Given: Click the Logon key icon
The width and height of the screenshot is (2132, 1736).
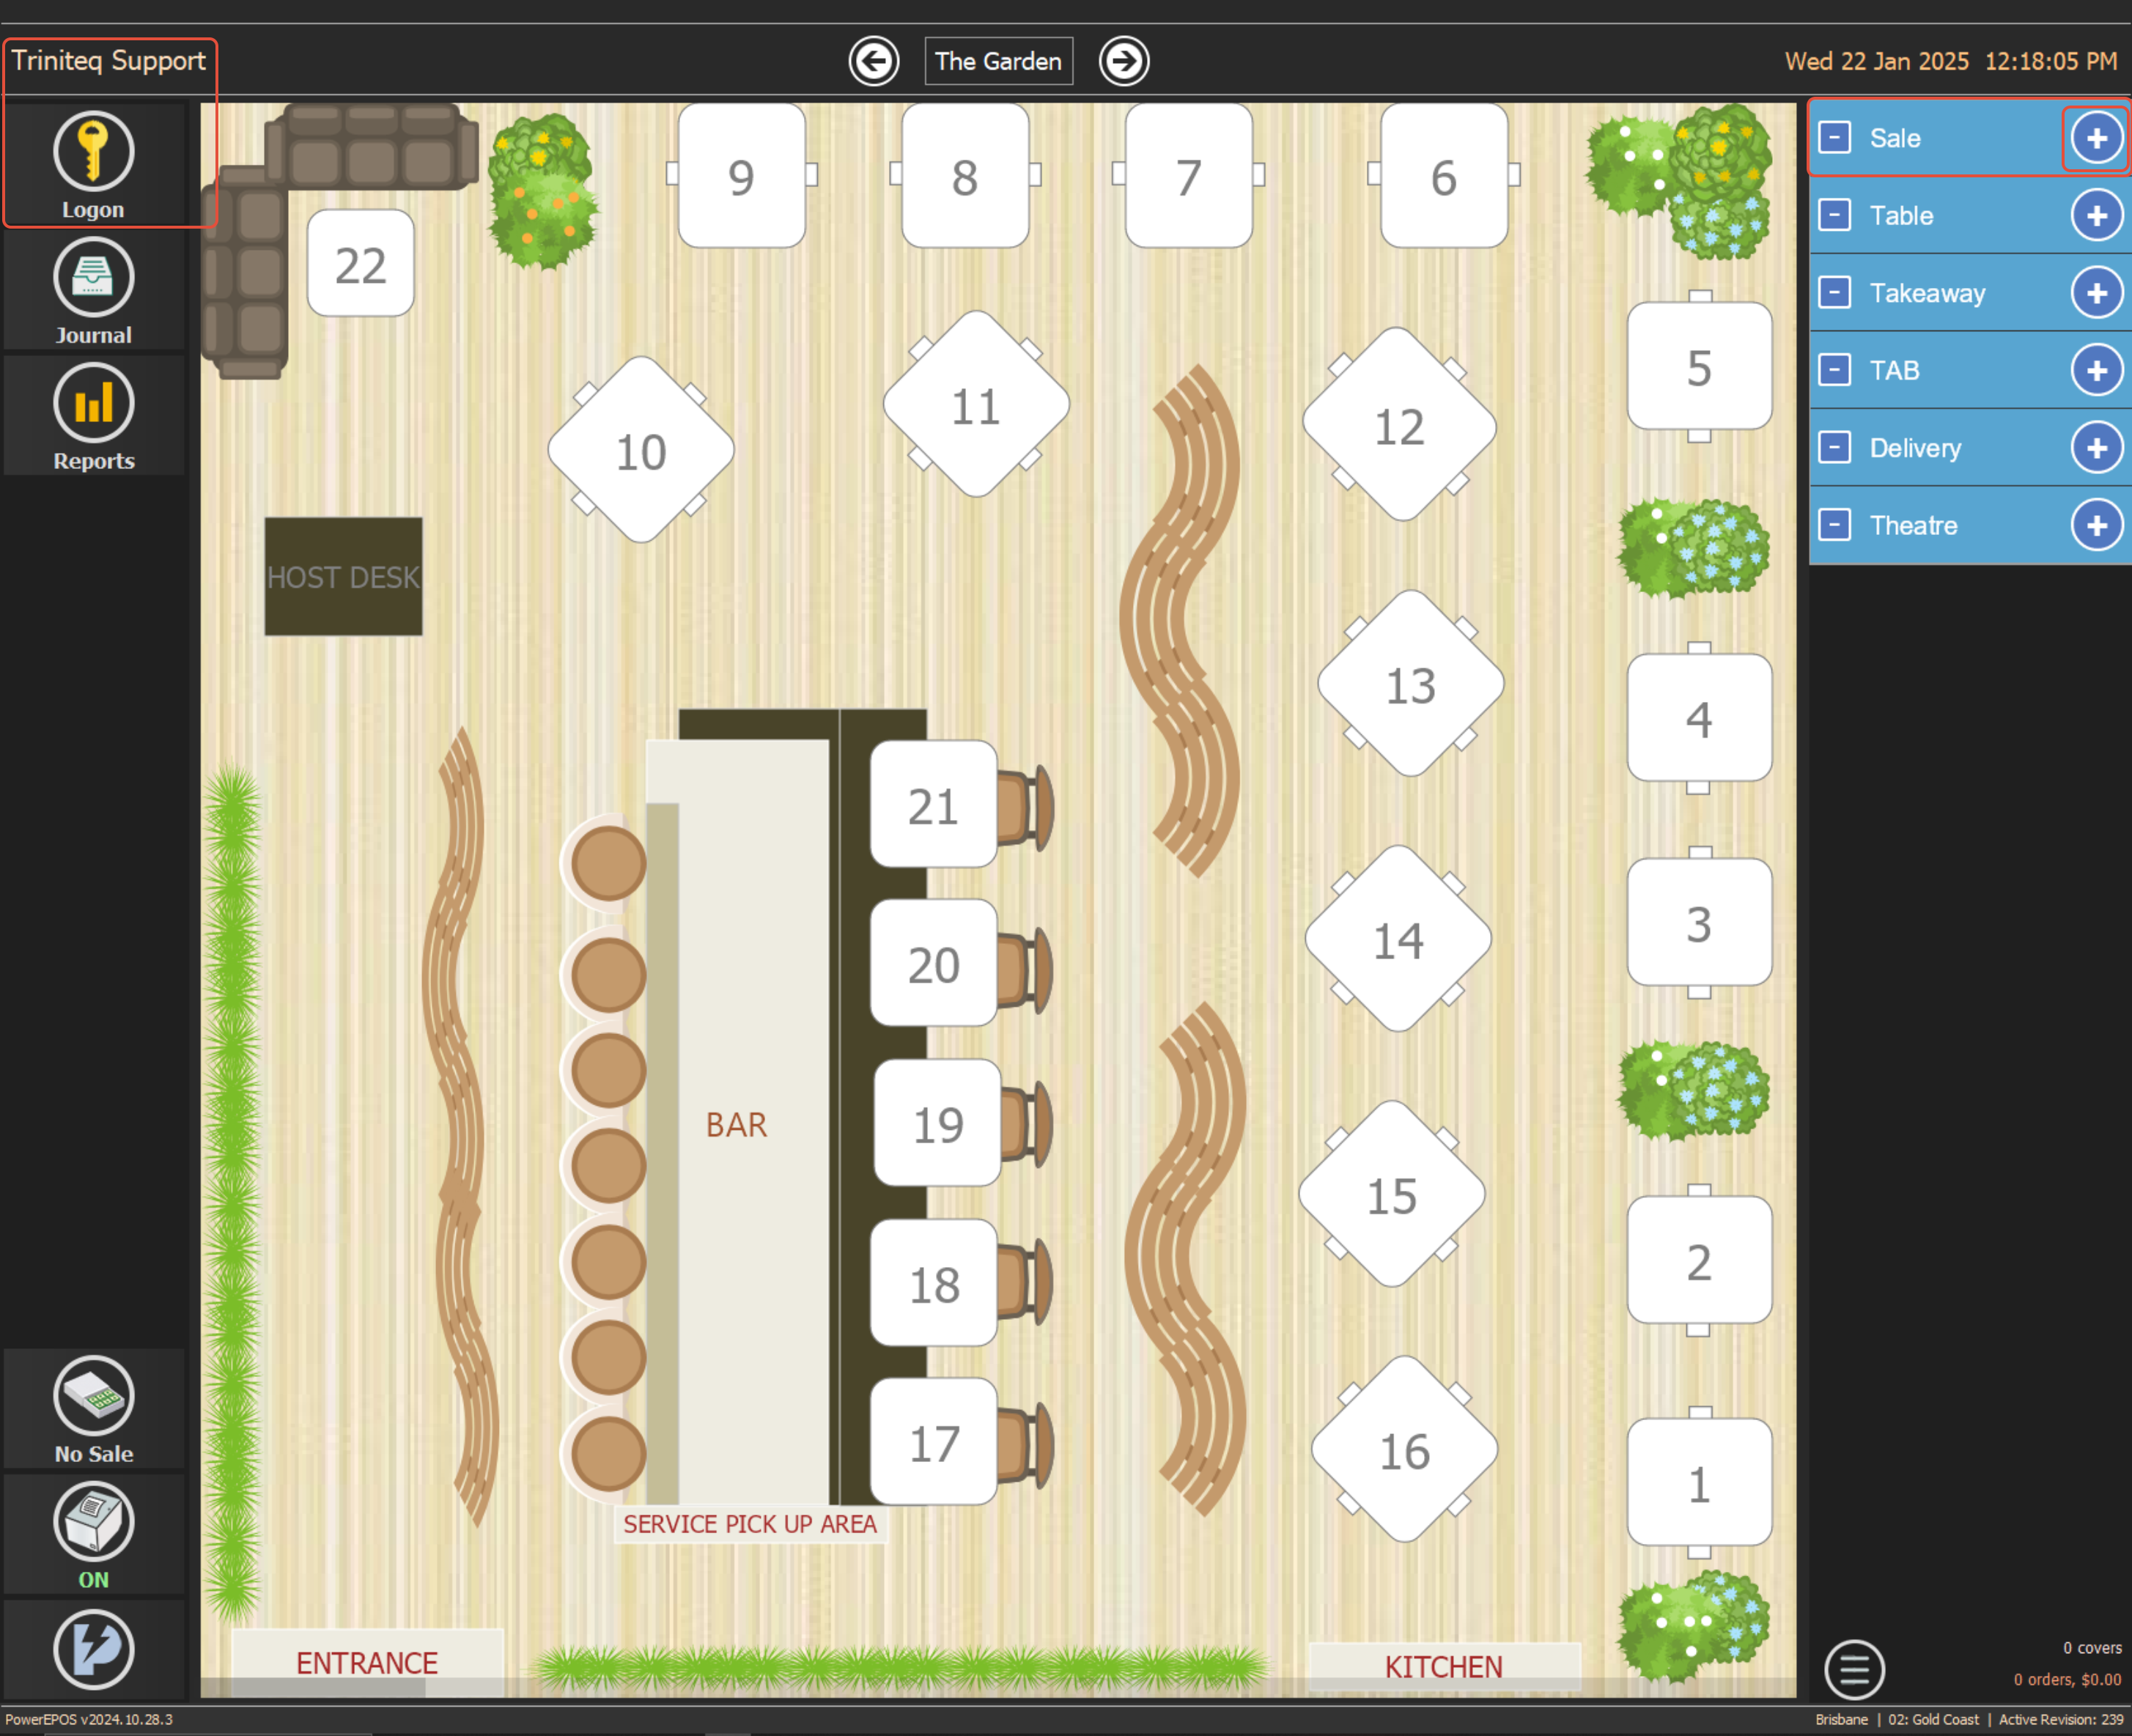Looking at the screenshot, I should (x=93, y=152).
